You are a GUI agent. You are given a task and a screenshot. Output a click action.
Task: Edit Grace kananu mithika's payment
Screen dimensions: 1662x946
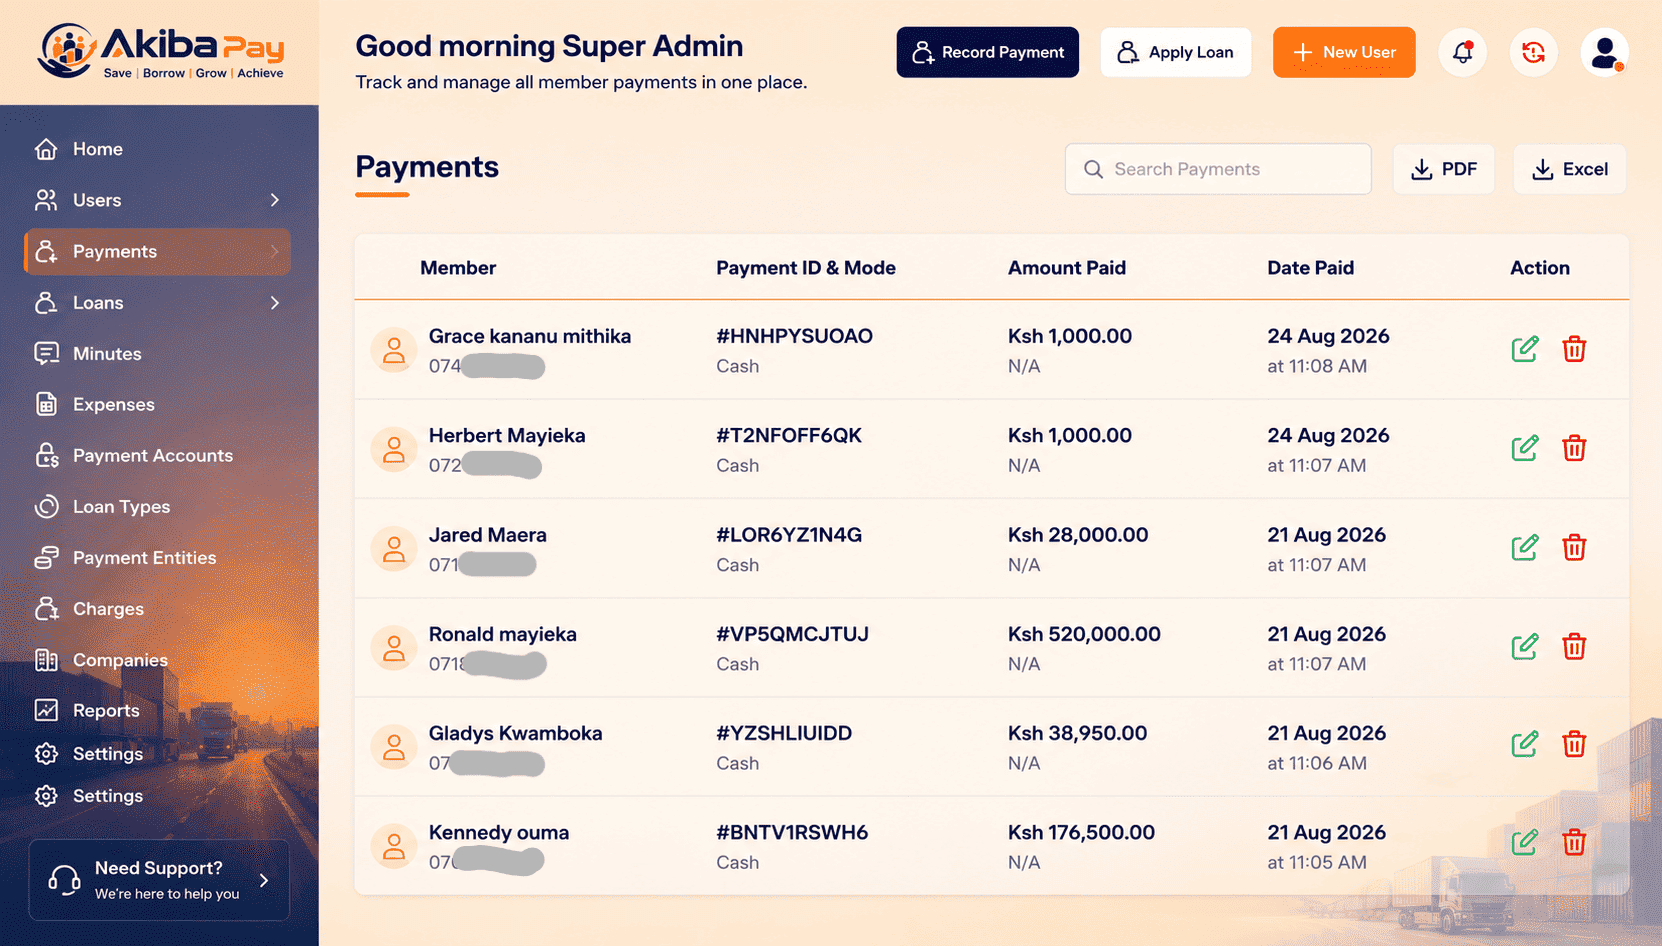pyautogui.click(x=1524, y=349)
